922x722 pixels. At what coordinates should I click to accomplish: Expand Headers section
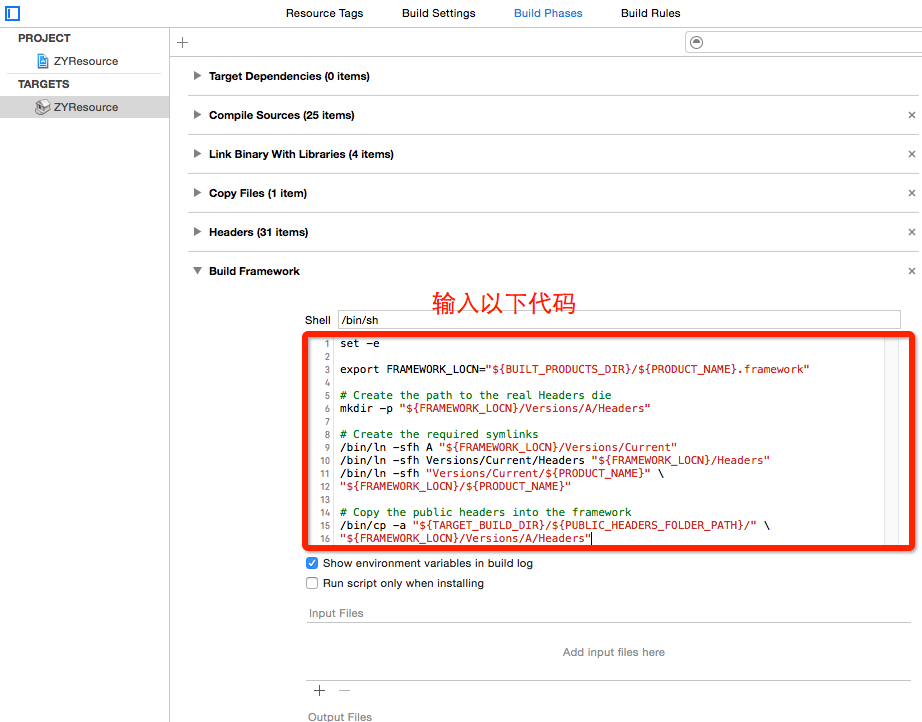(x=197, y=232)
